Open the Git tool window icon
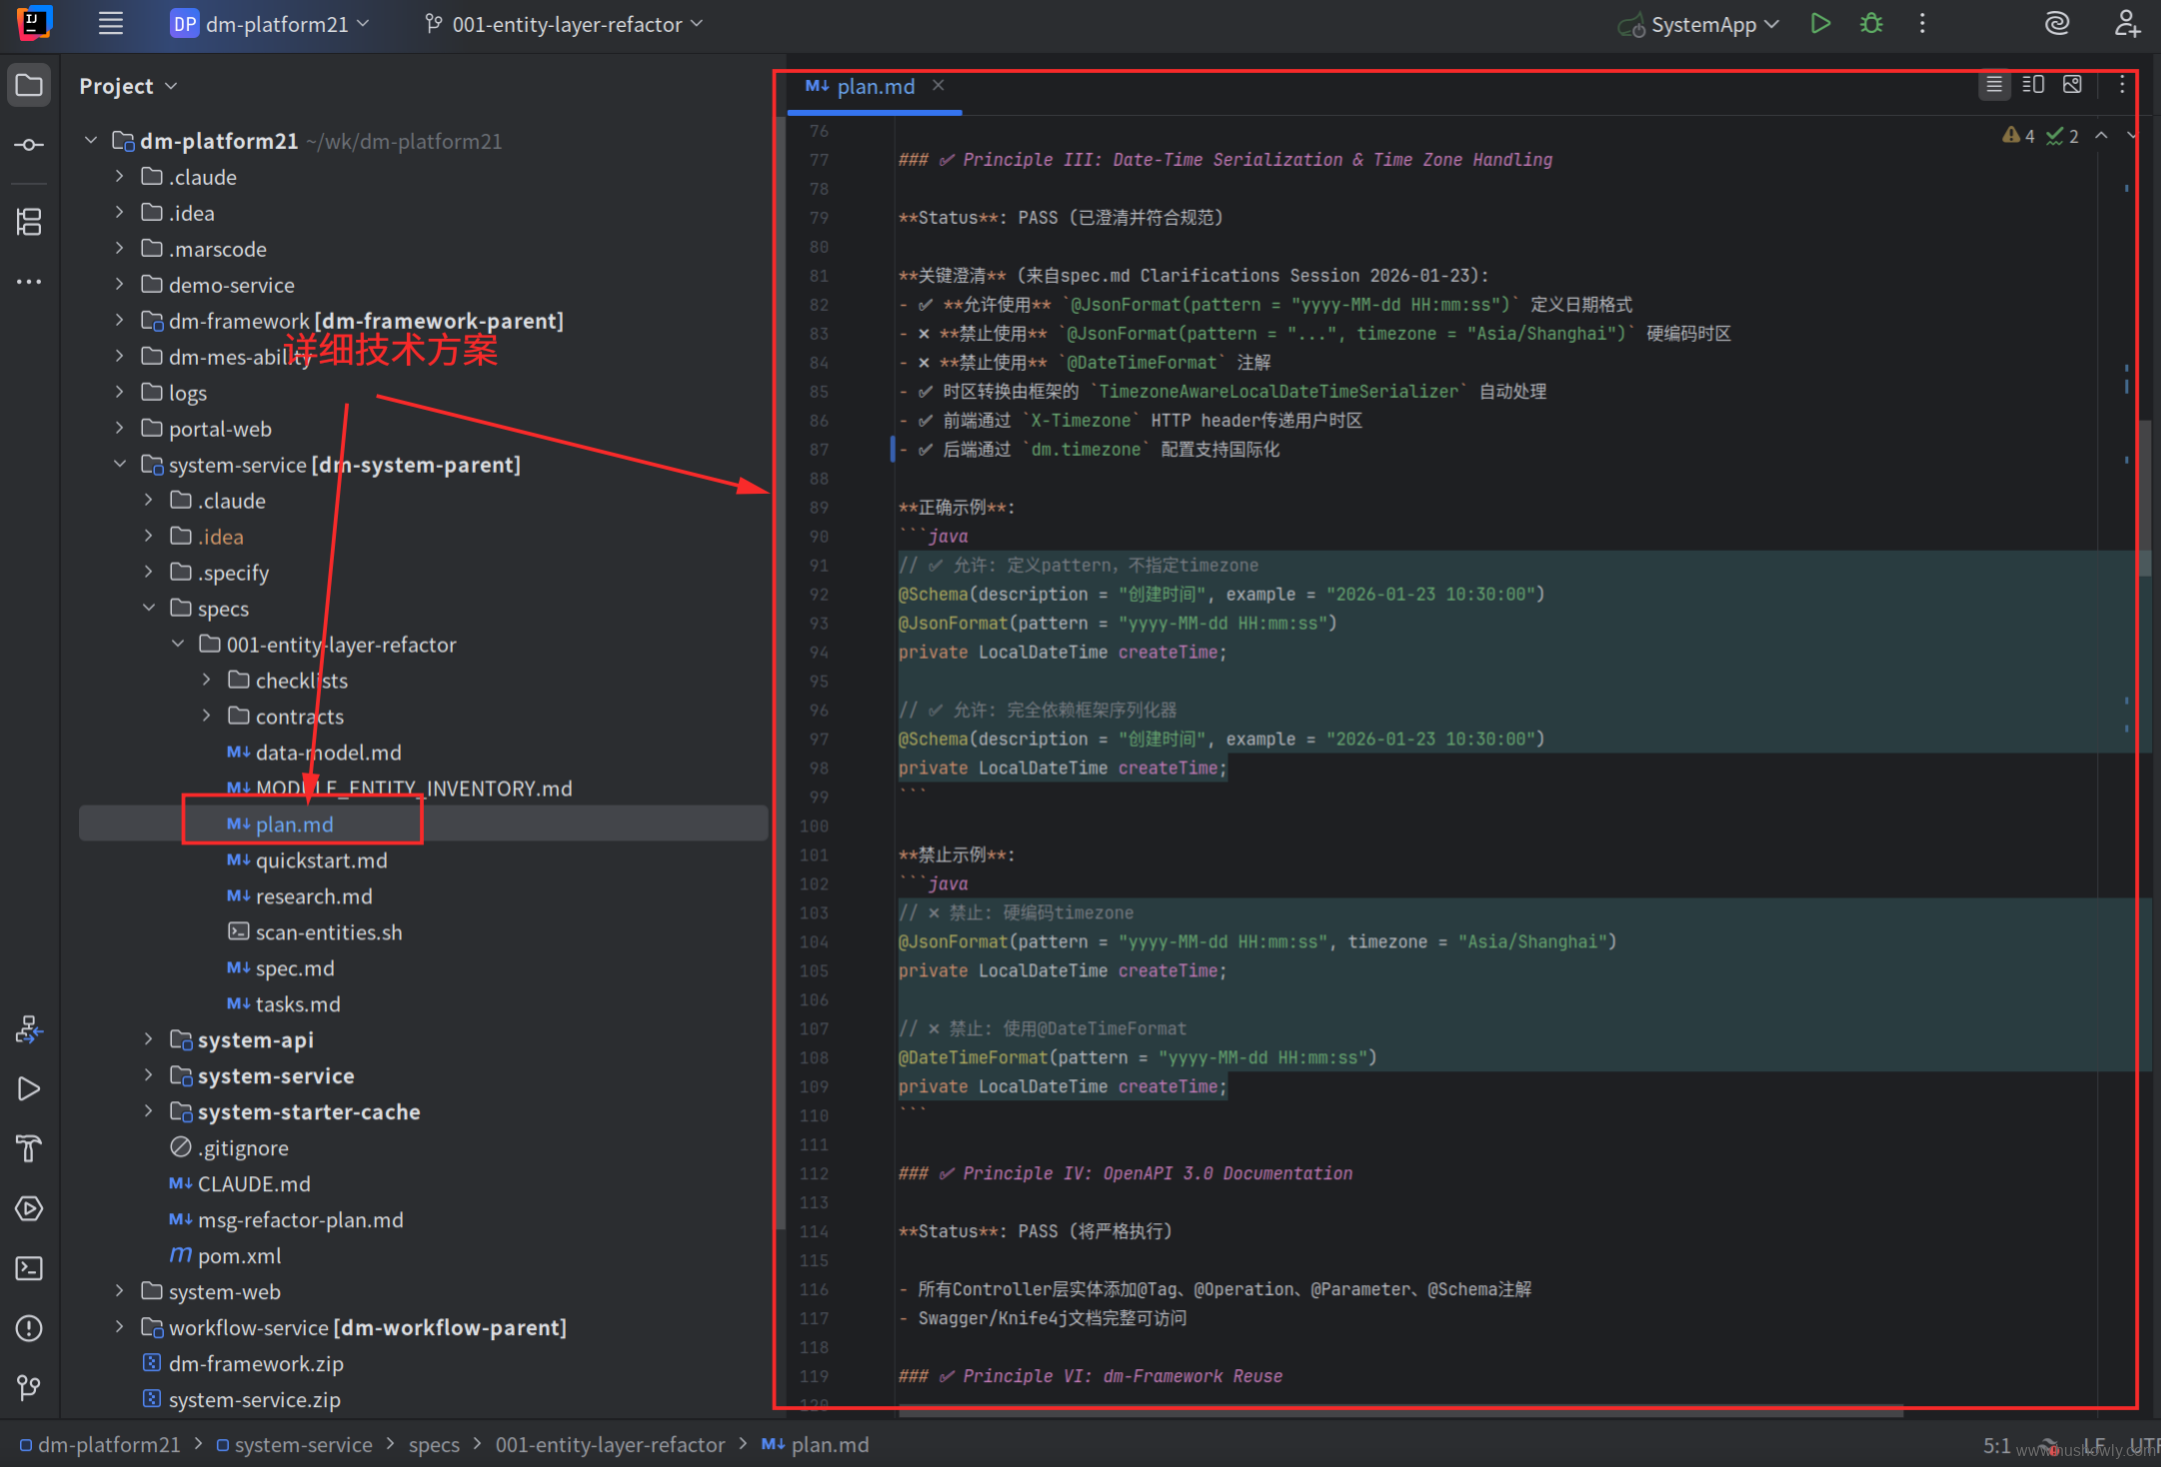Screen dimensions: 2161x1467 [29, 1387]
